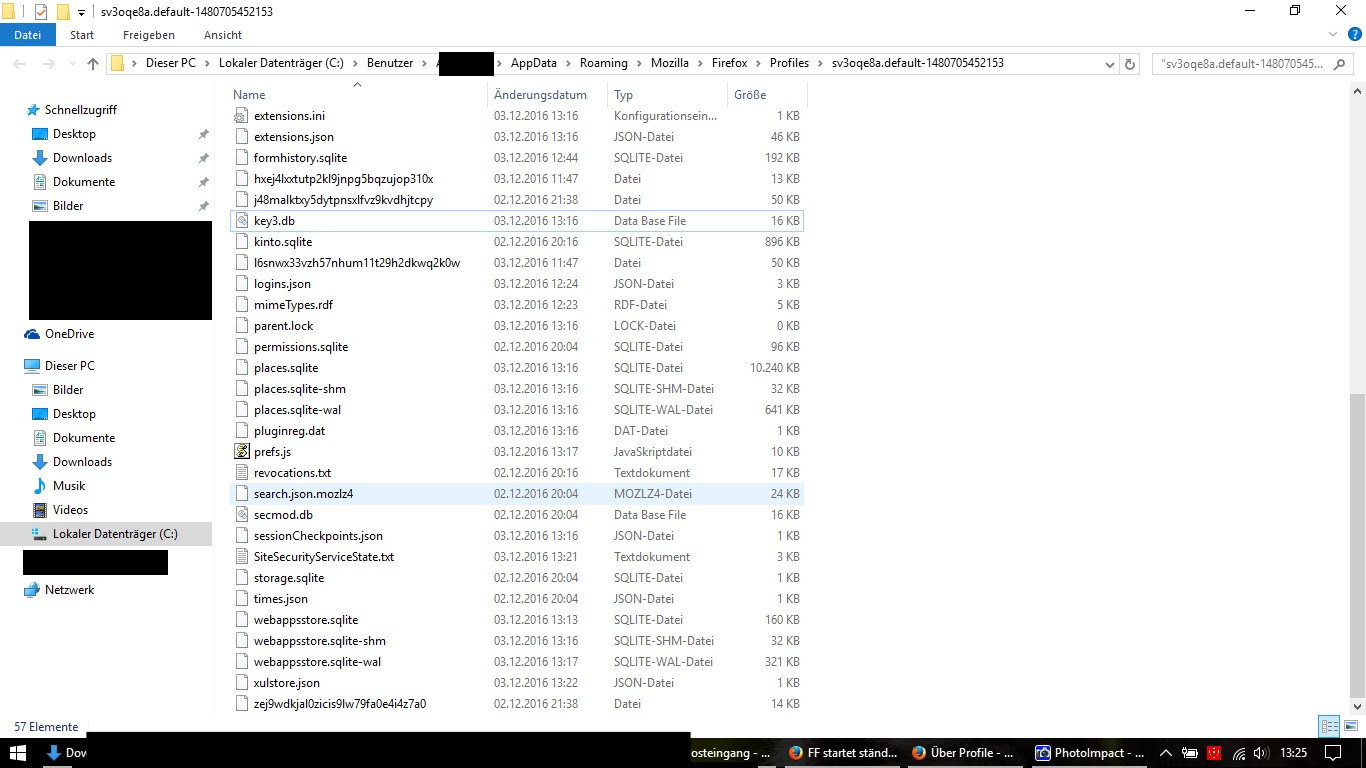Click the pin icon beside Quick Access Dokumente
Viewport: 1366px width, 768px height.
pos(203,182)
